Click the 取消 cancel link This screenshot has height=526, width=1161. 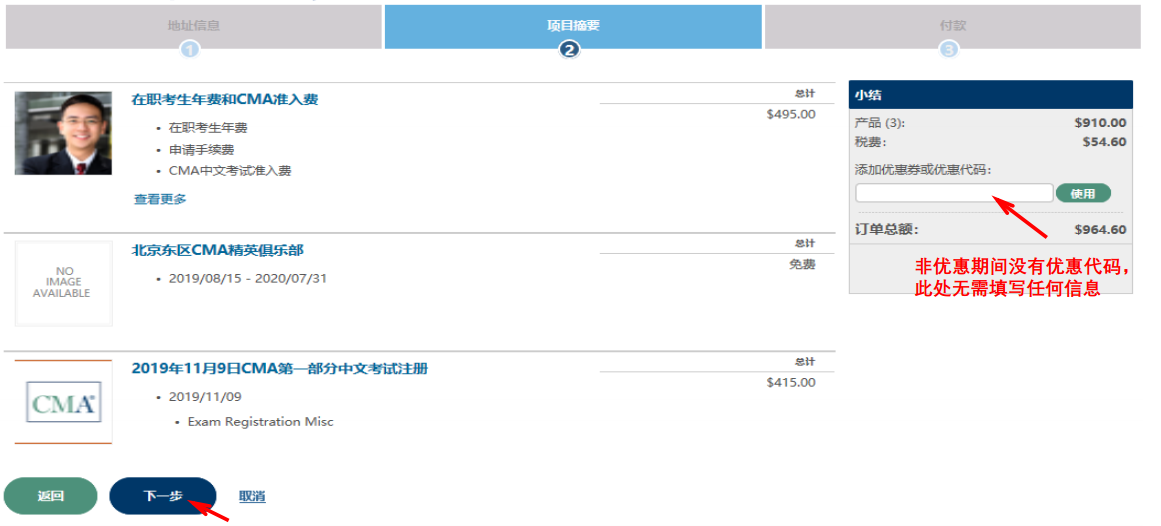[x=252, y=496]
